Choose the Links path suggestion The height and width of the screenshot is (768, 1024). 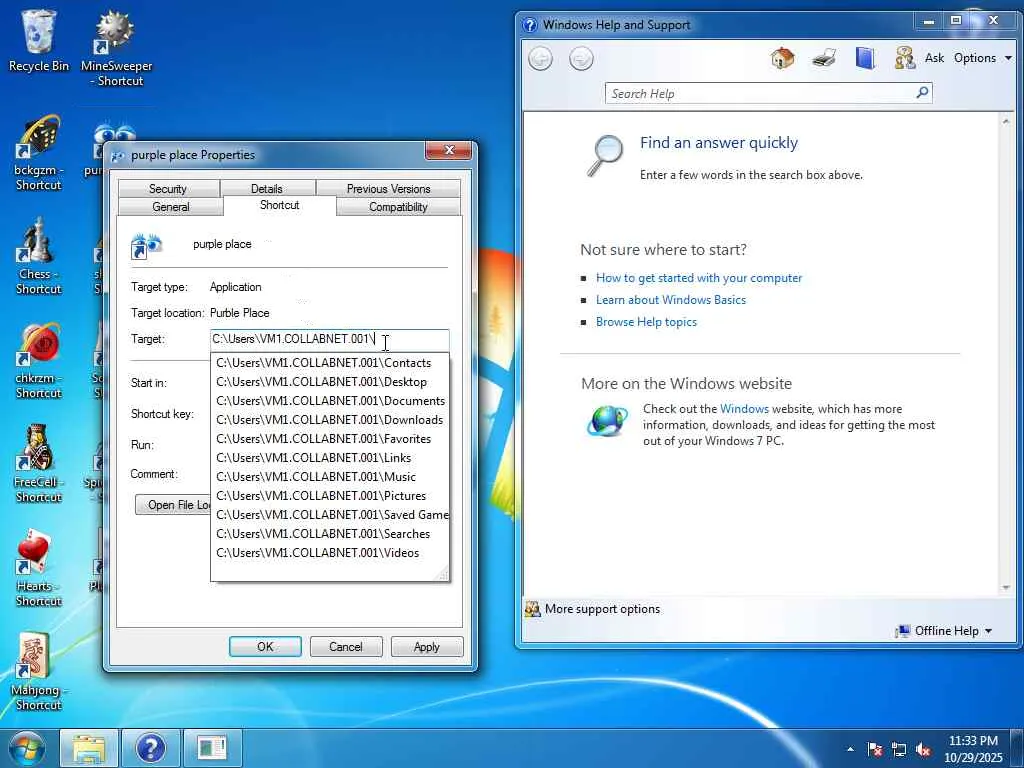(x=330, y=458)
